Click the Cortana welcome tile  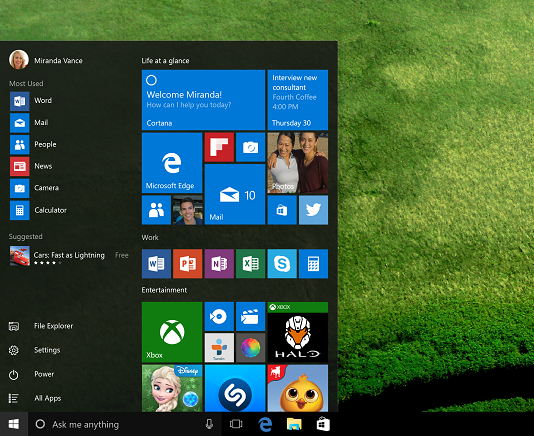click(x=203, y=100)
